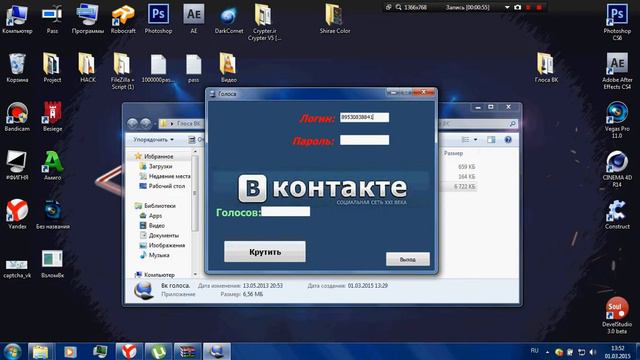Viewport: 640px width, 360px height.
Task: Go back in the Explorer window
Action: pyautogui.click(x=132, y=123)
